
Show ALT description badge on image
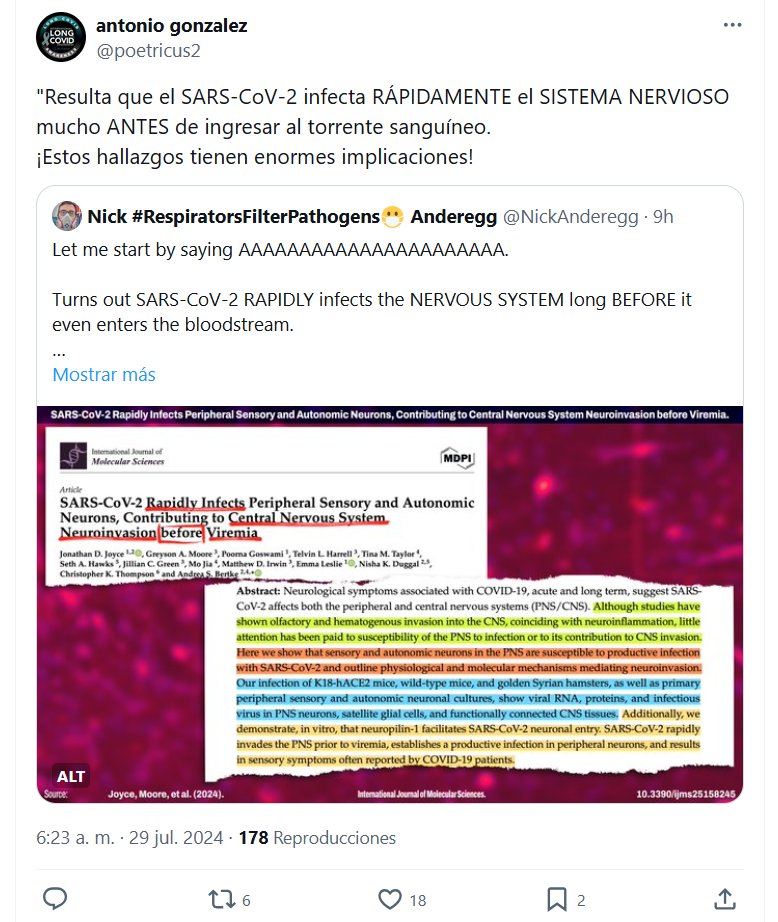tap(71, 776)
